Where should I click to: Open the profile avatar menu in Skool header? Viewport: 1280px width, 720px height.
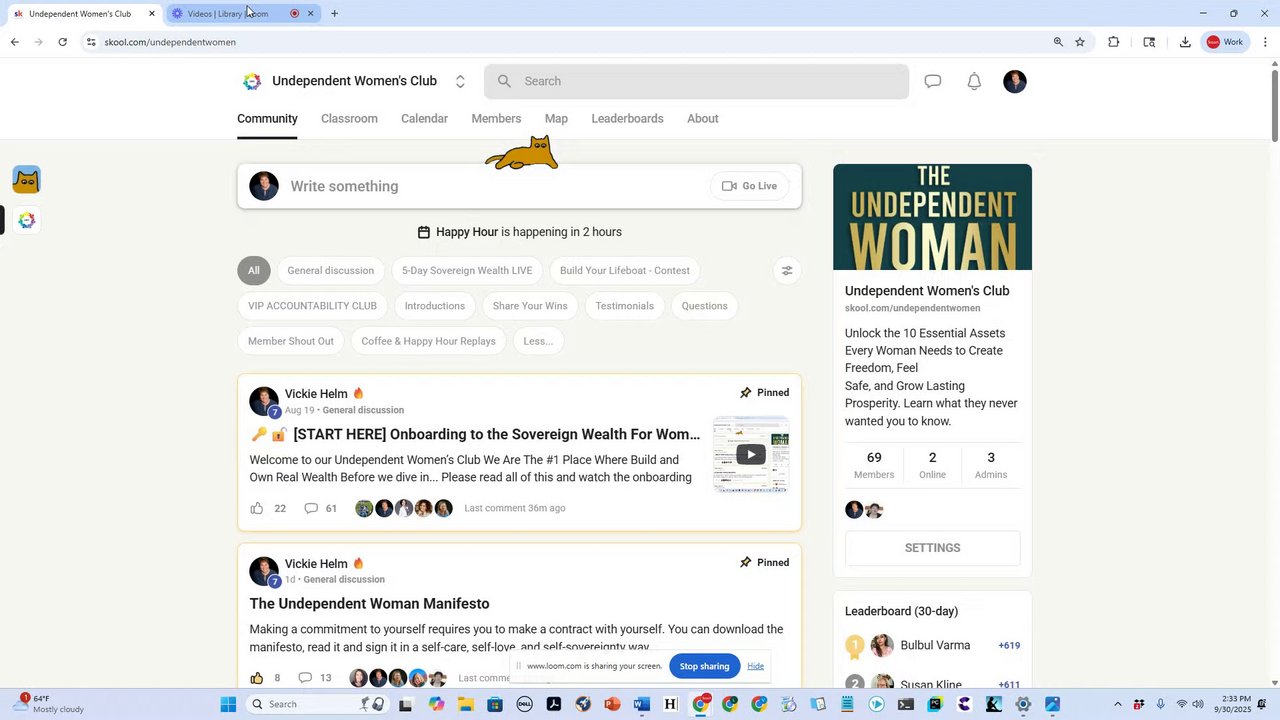pyautogui.click(x=1015, y=81)
